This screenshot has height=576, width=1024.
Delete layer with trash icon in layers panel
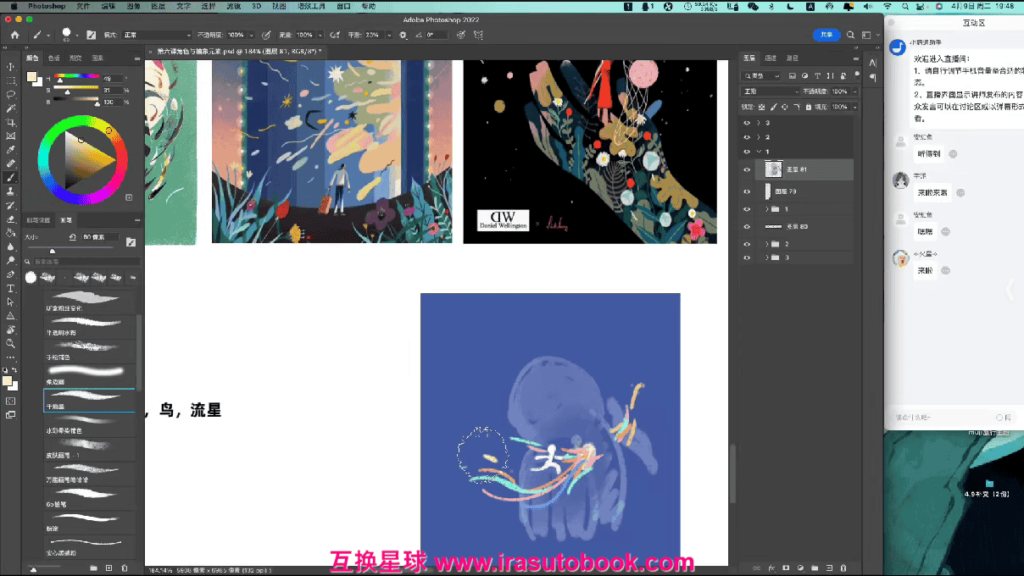844,568
